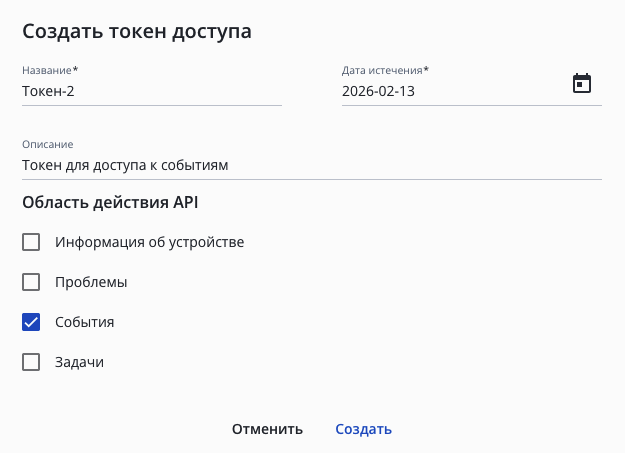Tick the Проблемы checkbox
This screenshot has height=453, width=625.
pyautogui.click(x=31, y=282)
